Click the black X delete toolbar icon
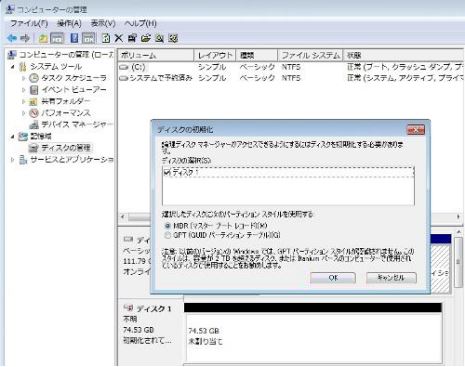 point(119,38)
